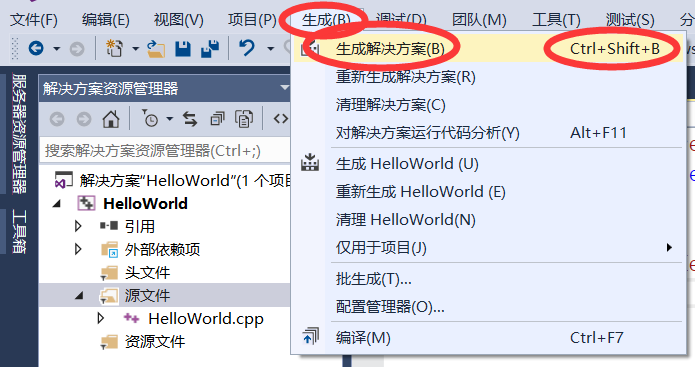695x367 pixels.
Task: Open the undo history dropdown arrow
Action: 270,48
